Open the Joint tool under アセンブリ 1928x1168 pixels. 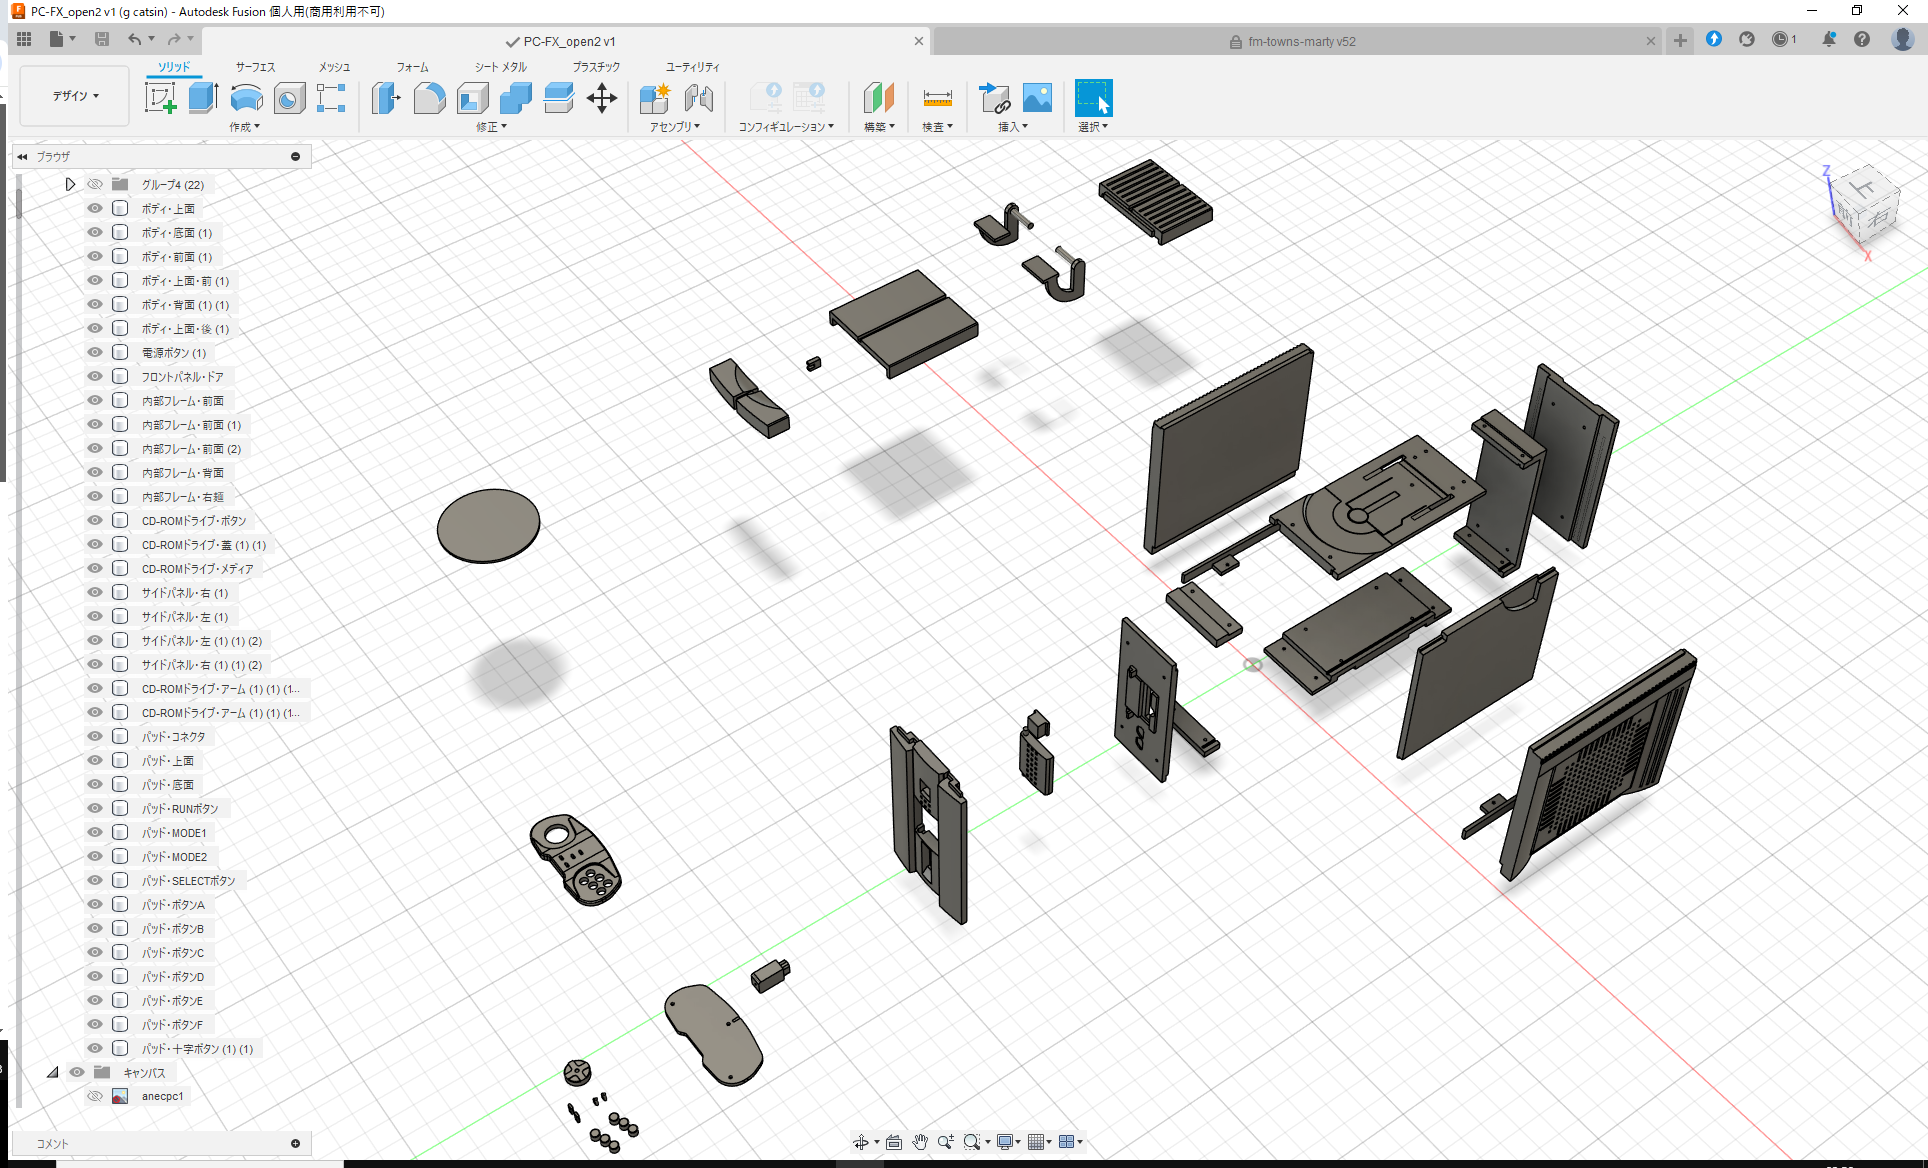[699, 98]
